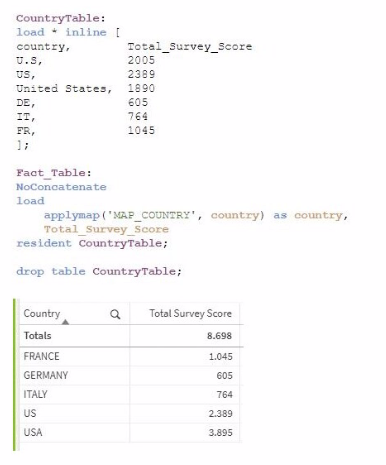386x465 pixels.
Task: Click the resident CountryTable line
Action: point(92,243)
